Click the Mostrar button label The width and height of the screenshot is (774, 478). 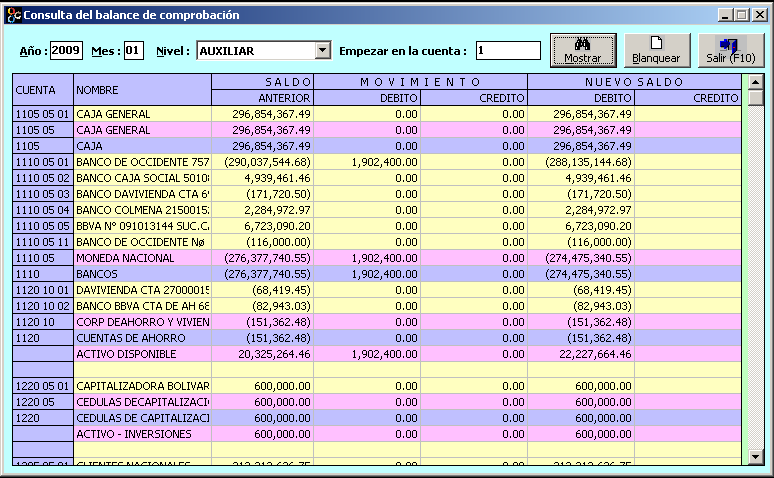click(582, 58)
